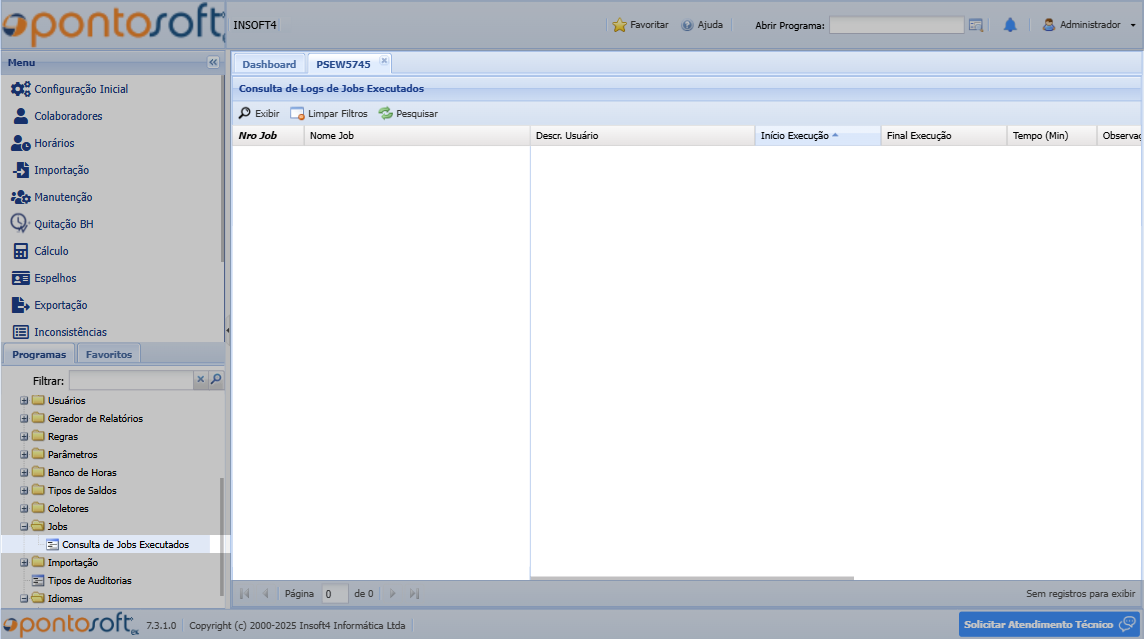The image size is (1144, 639).
Task: Click the Favoritar star icon
Action: click(619, 25)
